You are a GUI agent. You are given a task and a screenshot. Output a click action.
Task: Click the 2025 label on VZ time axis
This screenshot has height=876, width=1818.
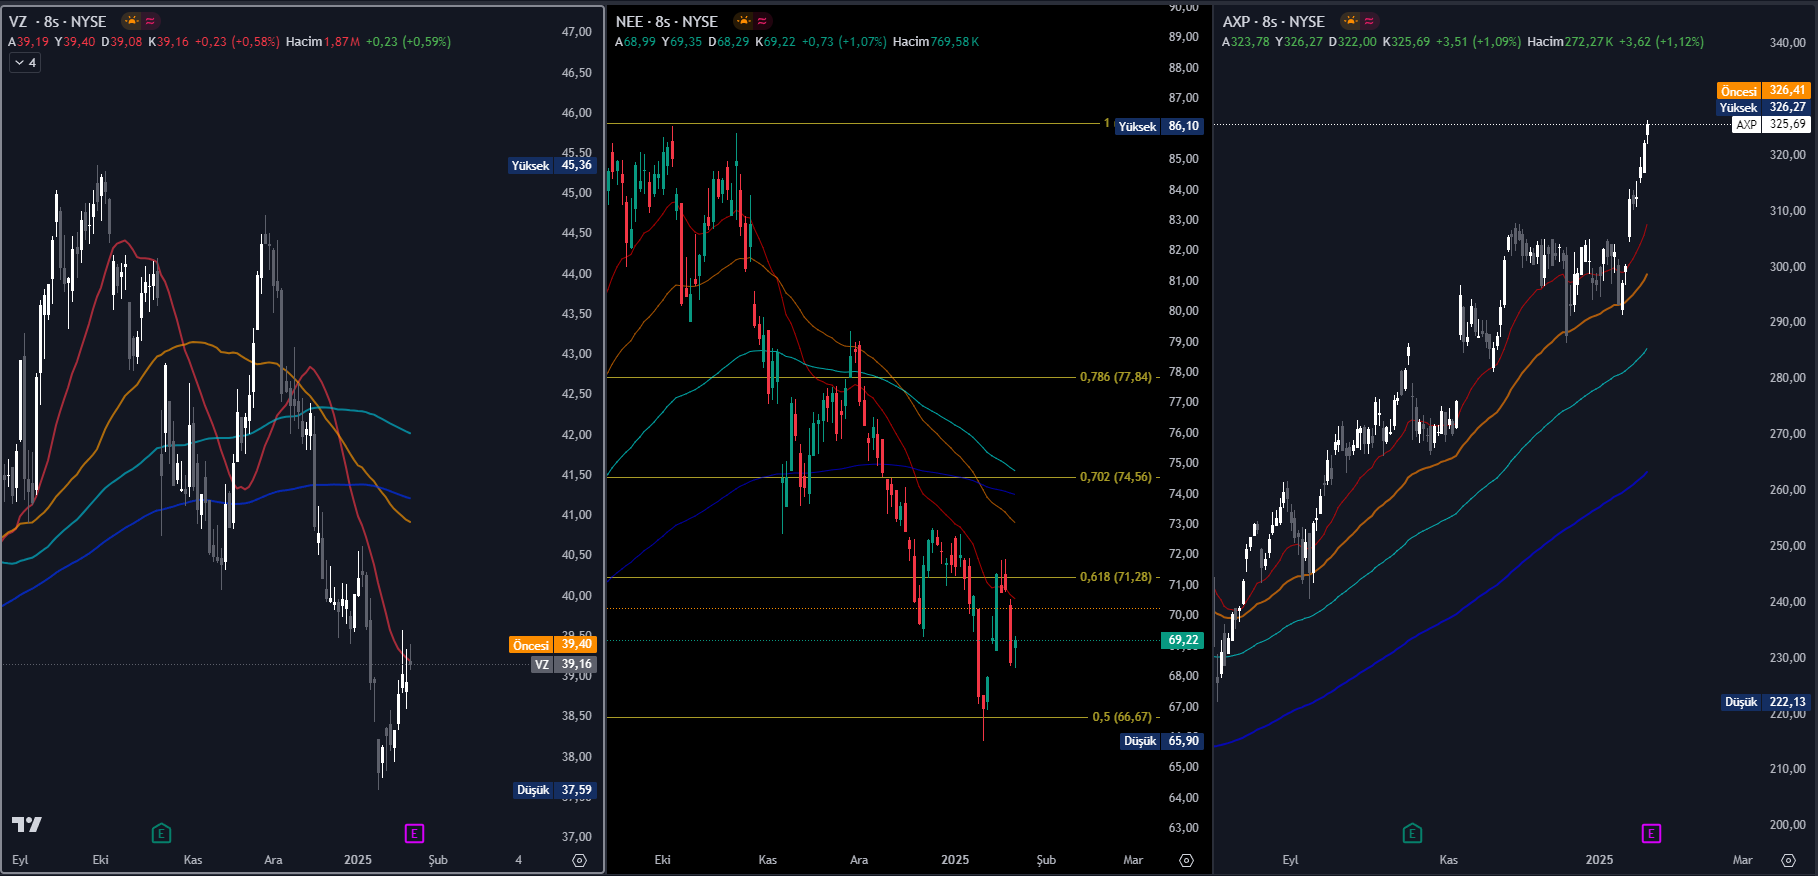point(358,860)
